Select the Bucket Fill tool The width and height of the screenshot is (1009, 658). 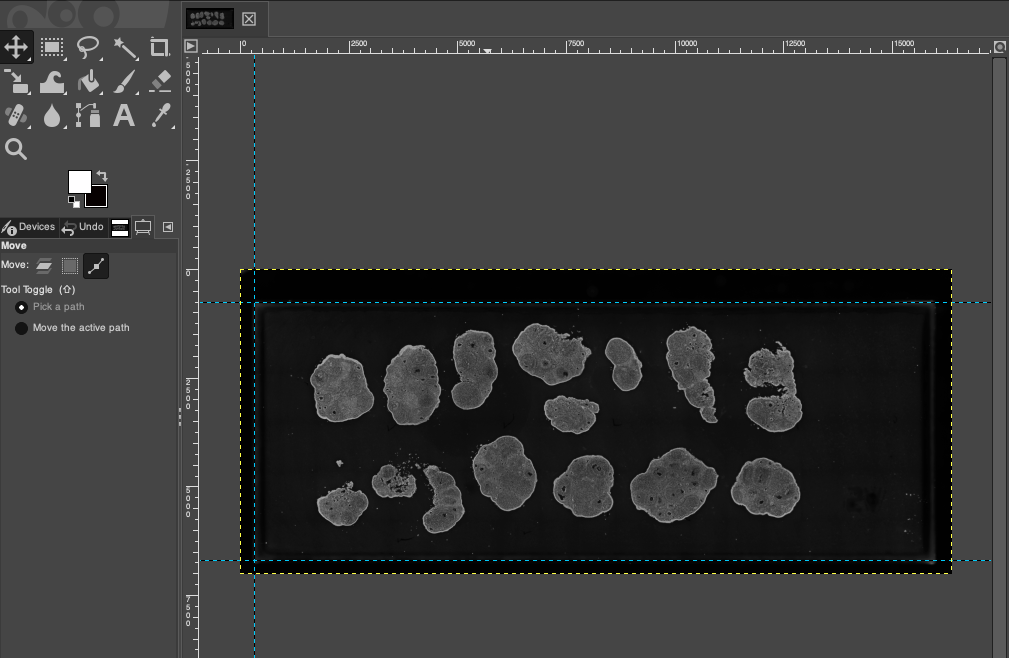[88, 82]
